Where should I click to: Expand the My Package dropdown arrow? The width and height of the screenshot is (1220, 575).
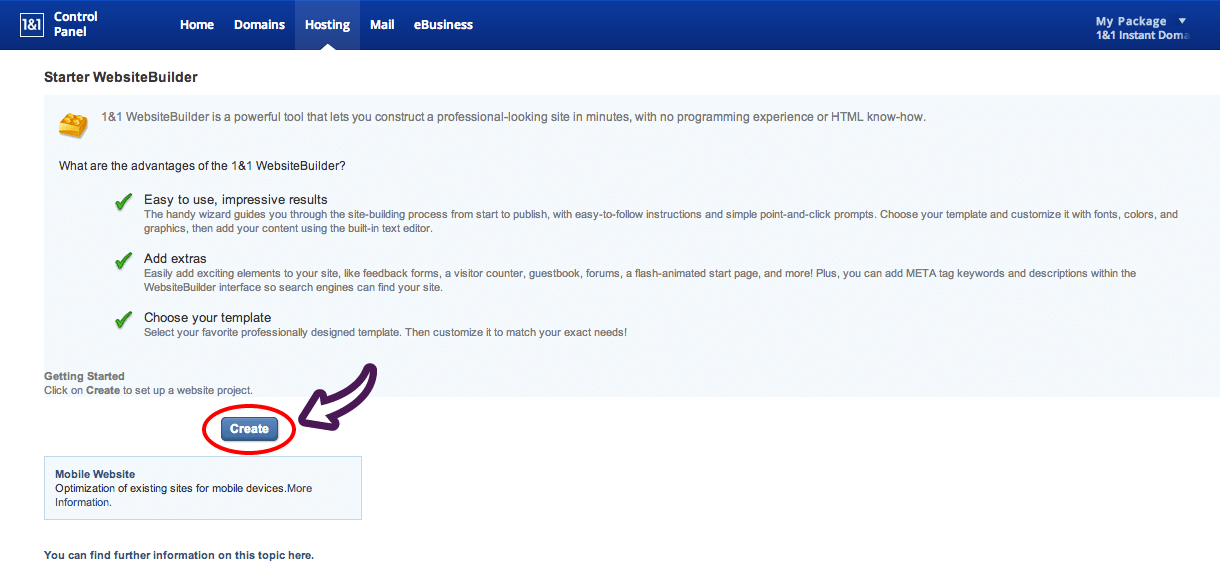pyautogui.click(x=1182, y=21)
